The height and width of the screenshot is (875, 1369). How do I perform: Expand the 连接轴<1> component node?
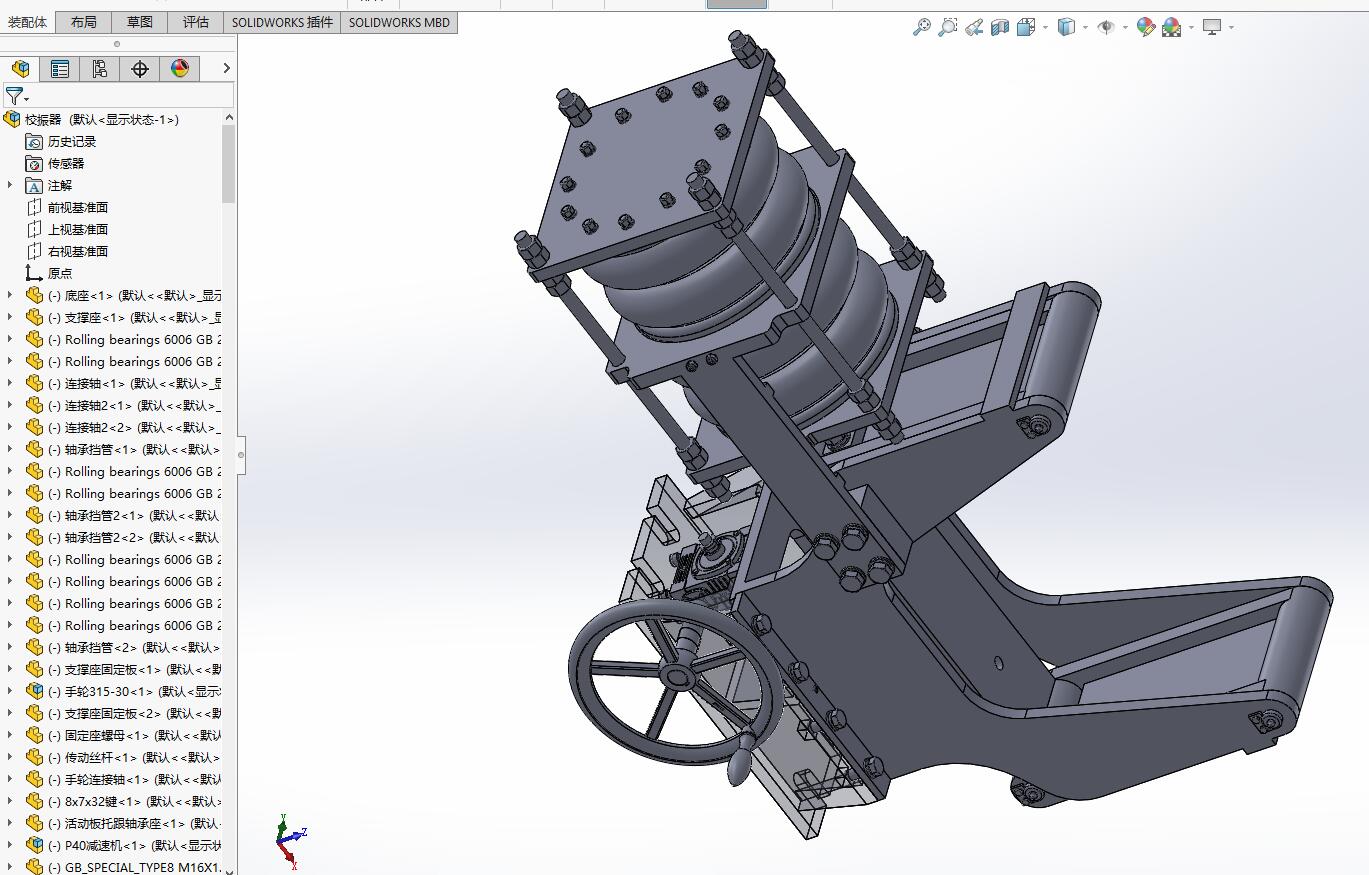pos(11,383)
